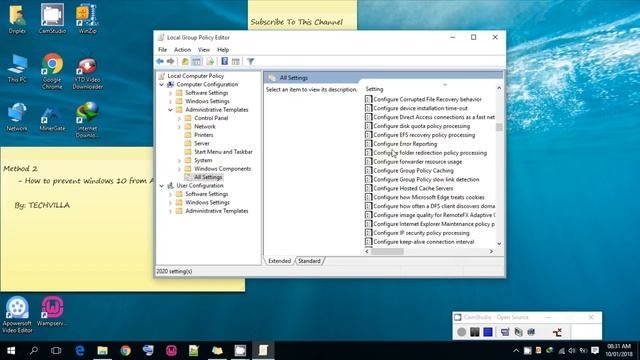Switch to the Standard tab

pos(309,261)
